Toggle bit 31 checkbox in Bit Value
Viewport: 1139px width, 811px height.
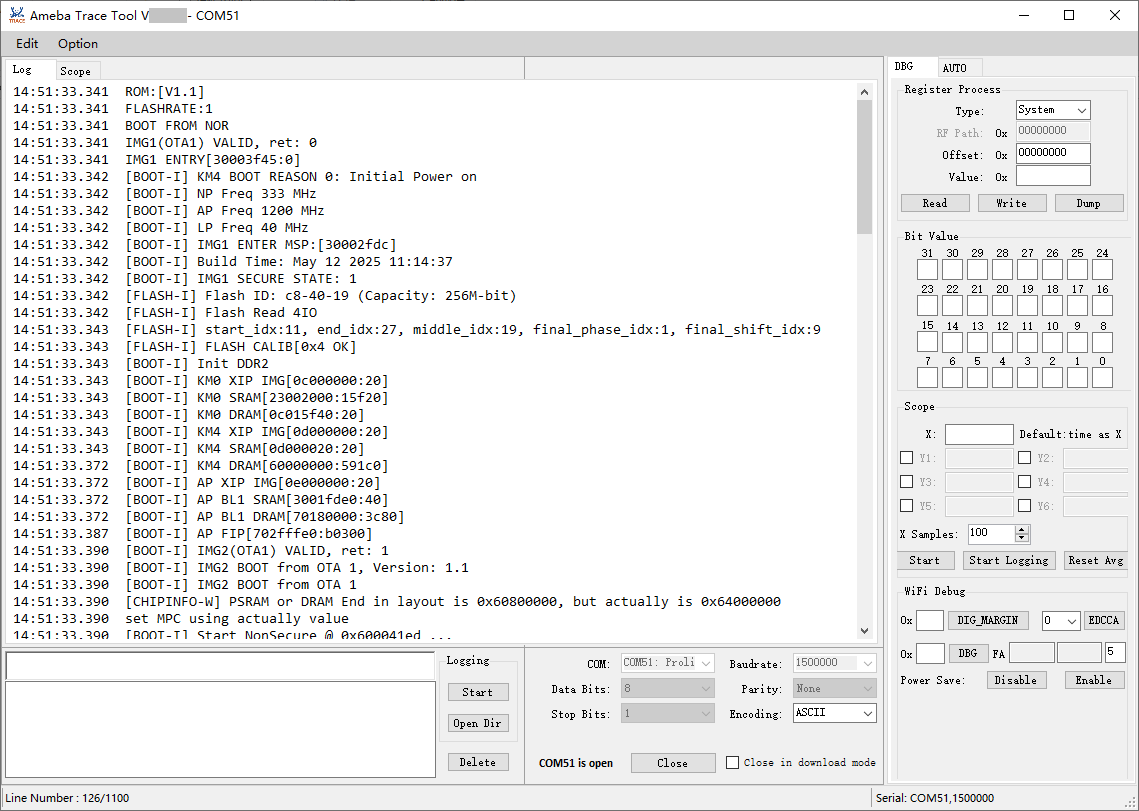(927, 270)
